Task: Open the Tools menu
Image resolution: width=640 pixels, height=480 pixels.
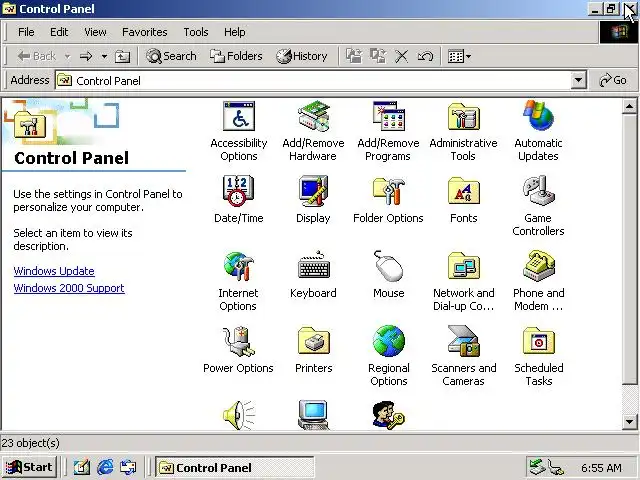Action: tap(196, 32)
